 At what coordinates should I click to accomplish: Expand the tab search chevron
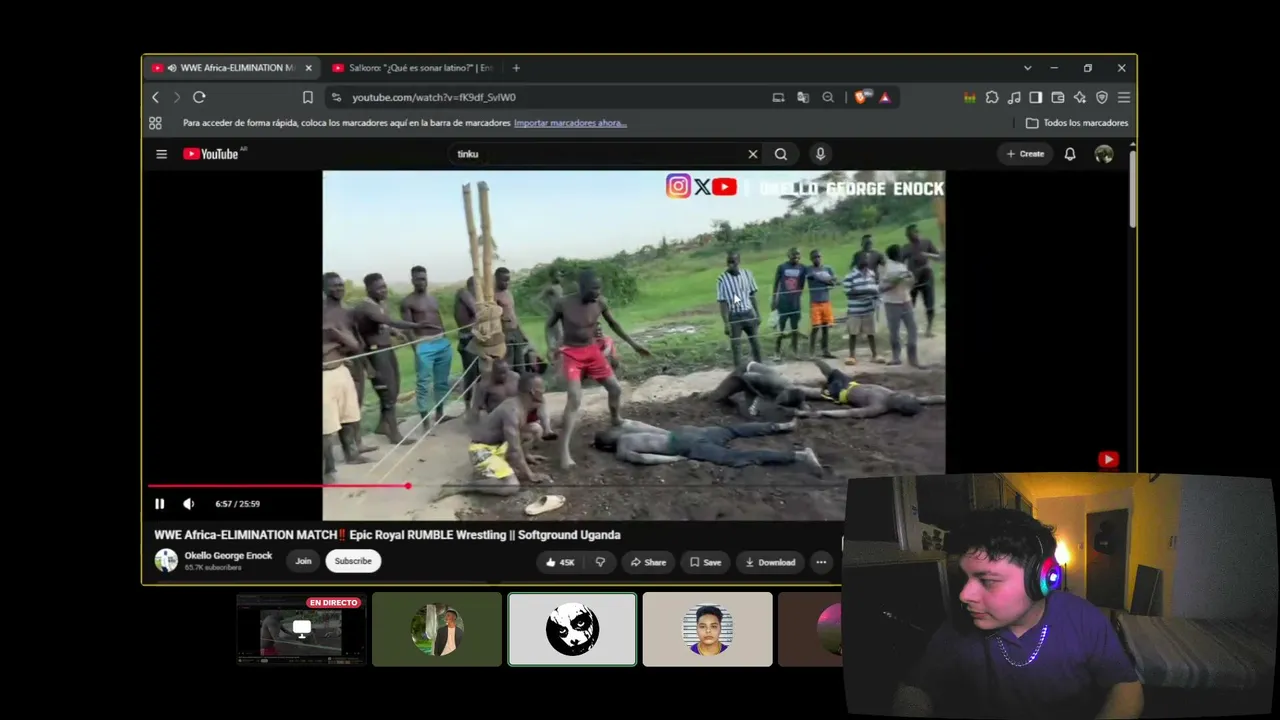(x=1027, y=68)
